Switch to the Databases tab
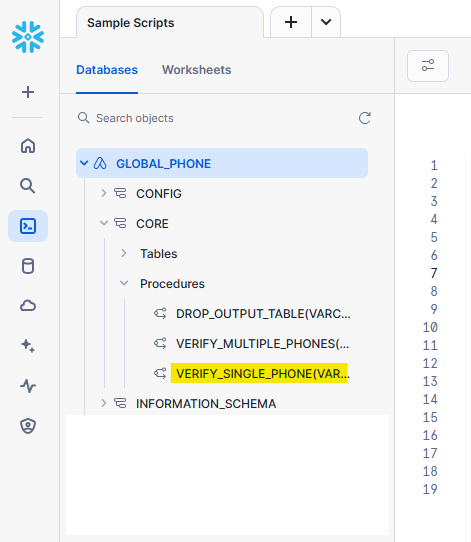Image resolution: width=471 pixels, height=542 pixels. pos(107,70)
